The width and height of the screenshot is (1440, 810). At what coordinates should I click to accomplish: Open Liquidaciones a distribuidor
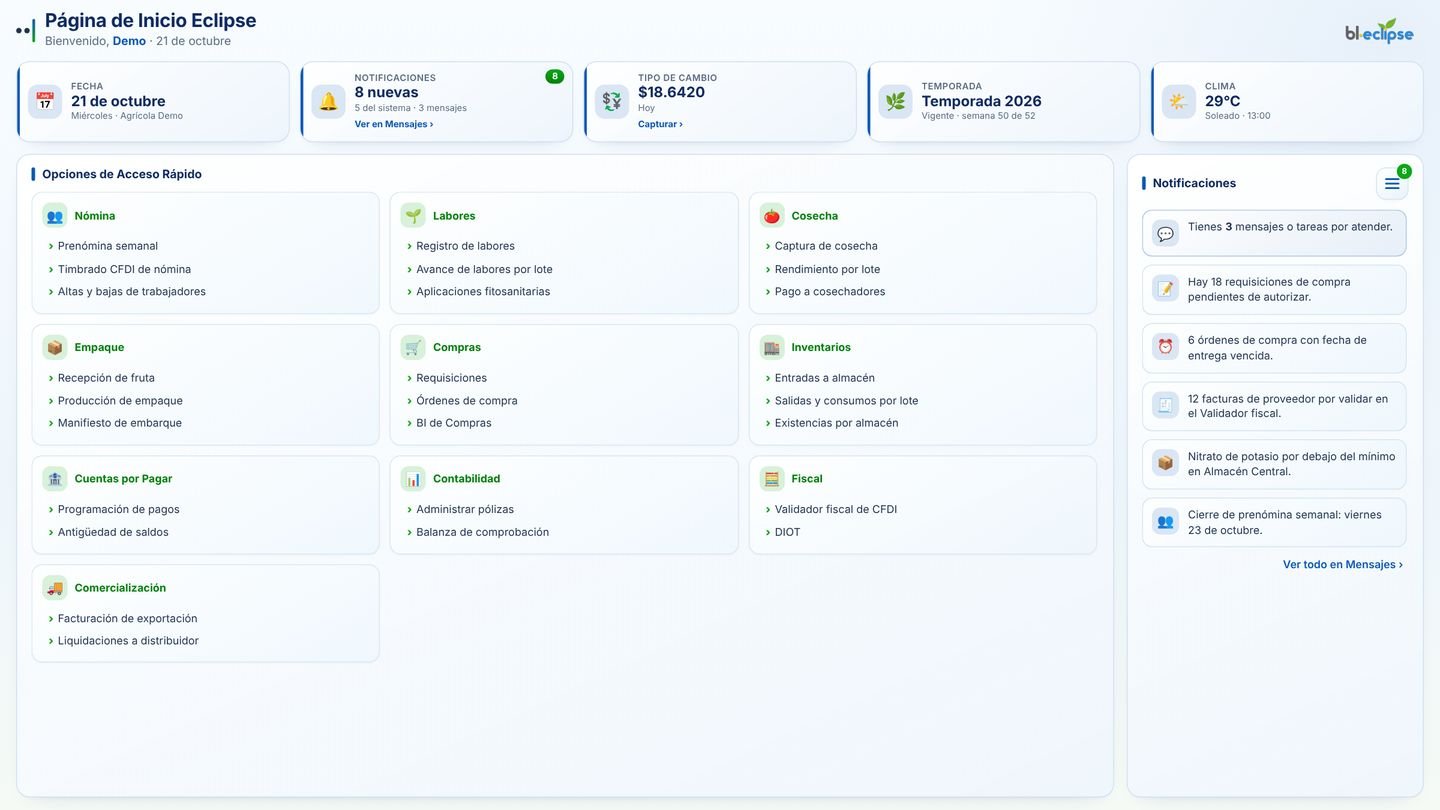(x=128, y=641)
